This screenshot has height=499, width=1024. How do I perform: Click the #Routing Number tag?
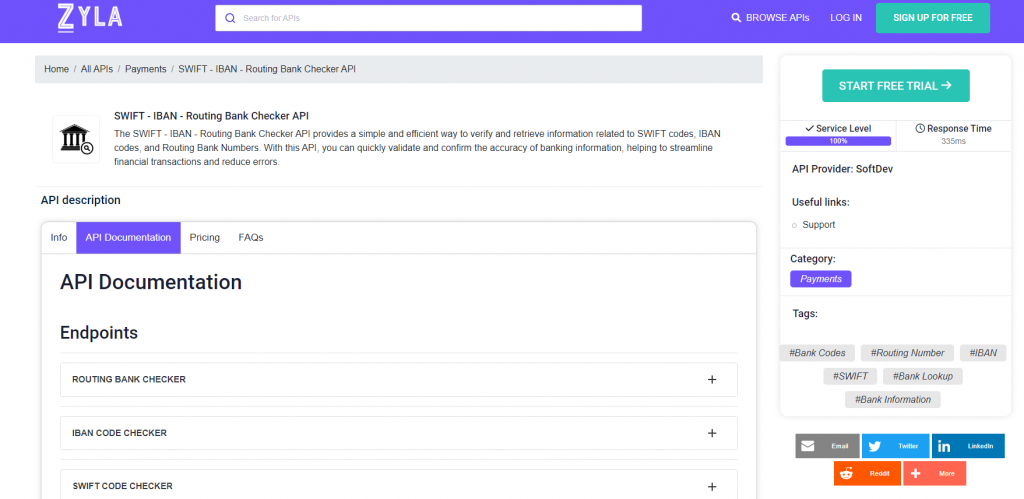coord(907,353)
